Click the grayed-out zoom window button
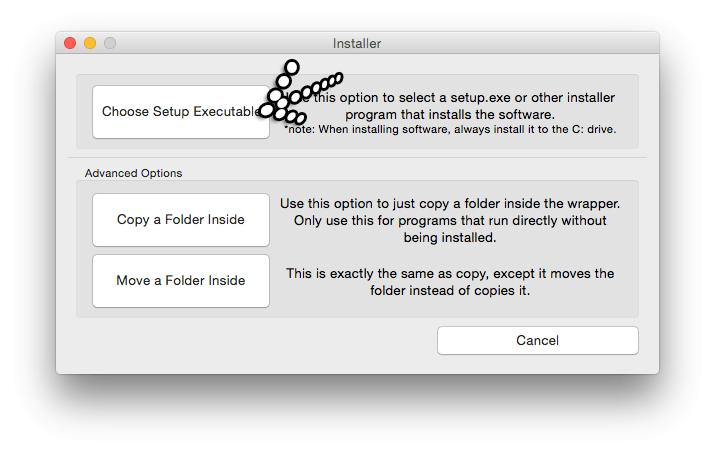The height and width of the screenshot is (454, 715). click(x=110, y=43)
